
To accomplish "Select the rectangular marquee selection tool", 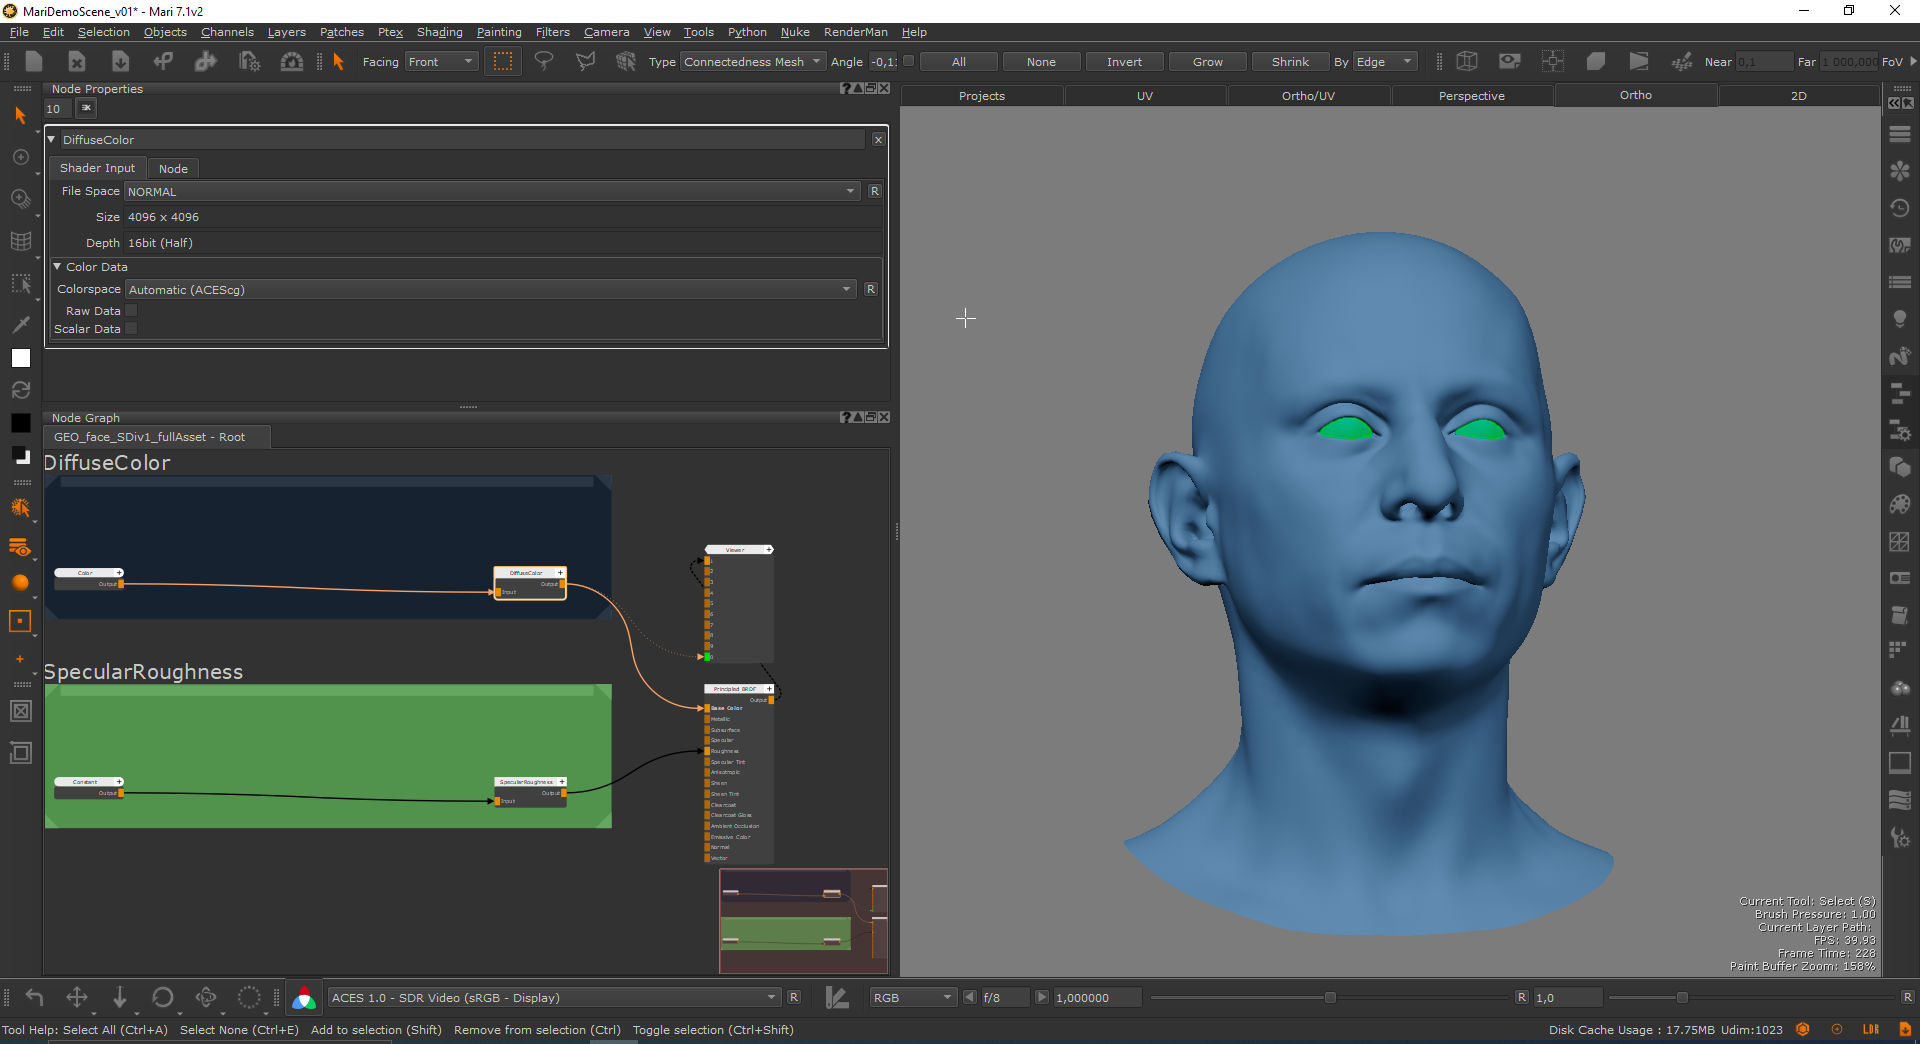I will pos(503,62).
